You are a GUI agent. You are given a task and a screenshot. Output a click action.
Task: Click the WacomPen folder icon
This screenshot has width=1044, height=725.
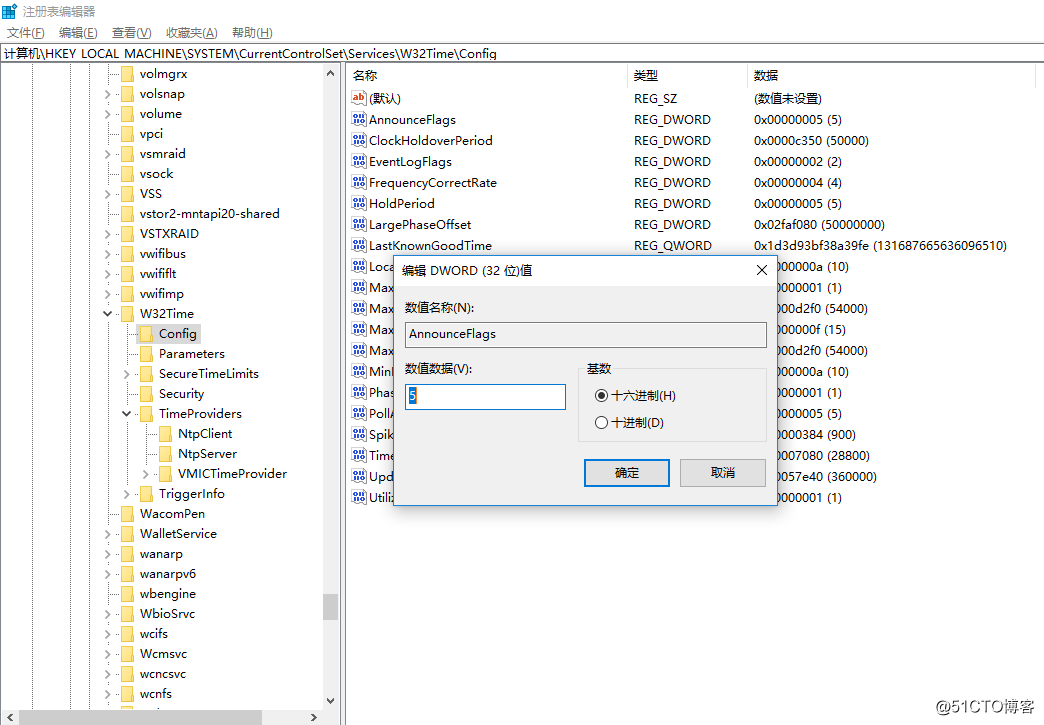click(128, 514)
